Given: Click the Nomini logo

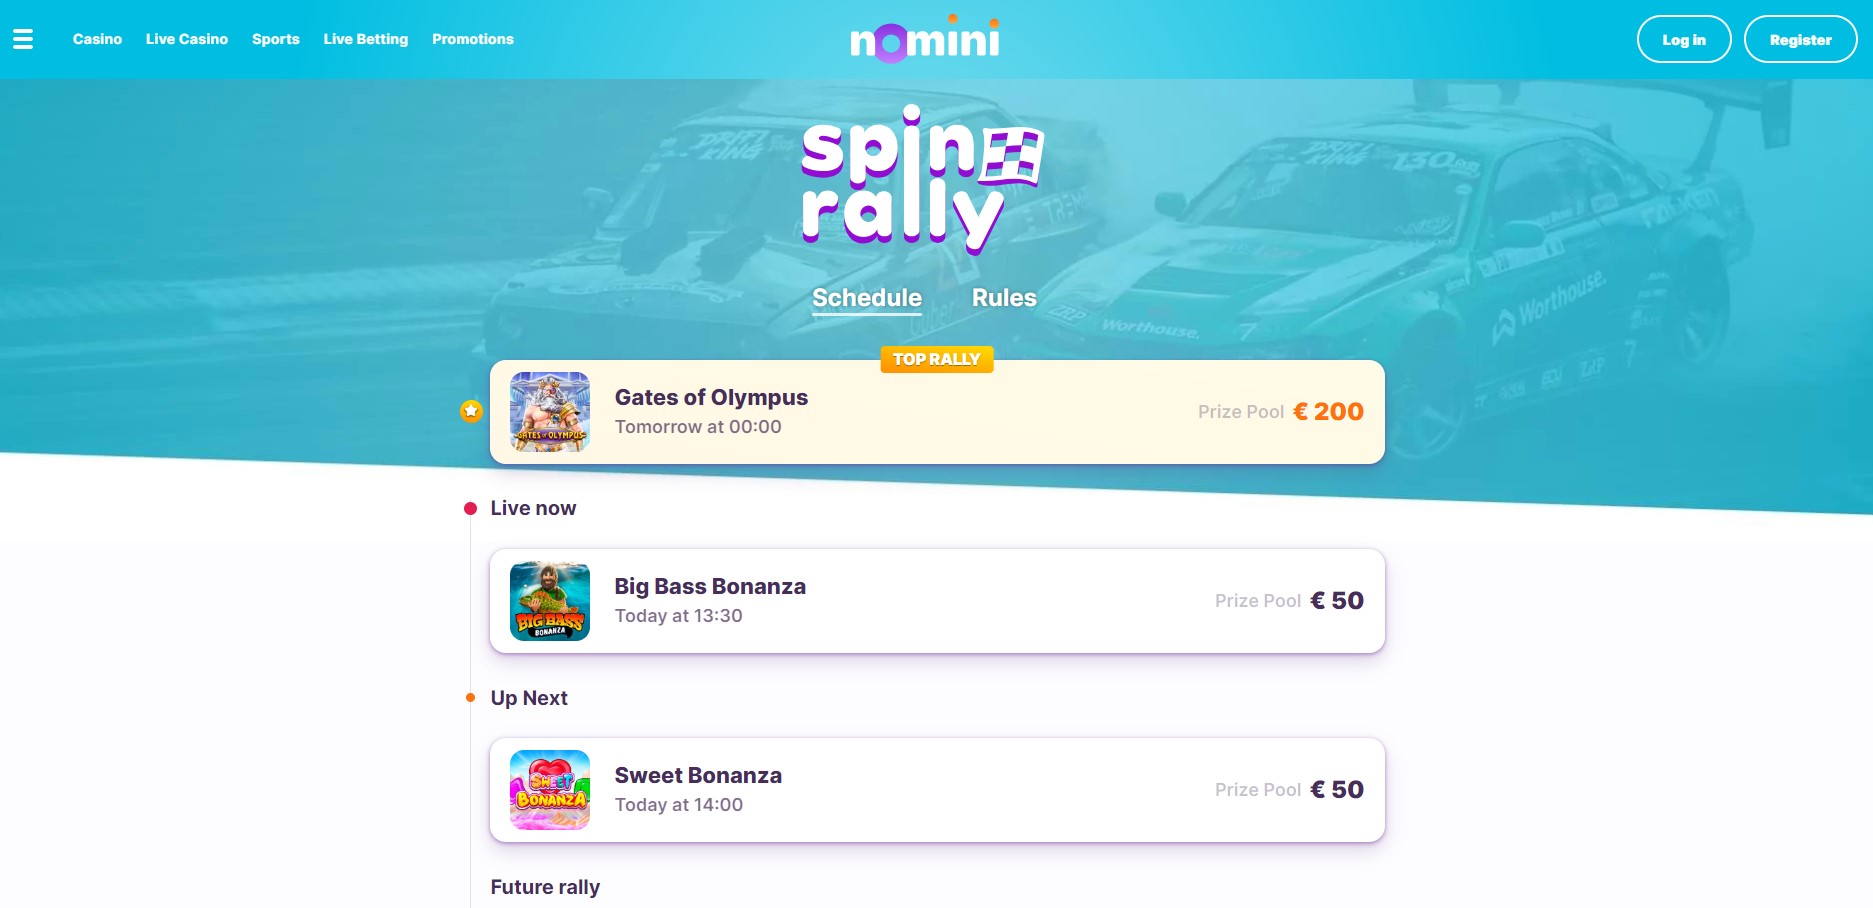Looking at the screenshot, I should [x=925, y=39].
